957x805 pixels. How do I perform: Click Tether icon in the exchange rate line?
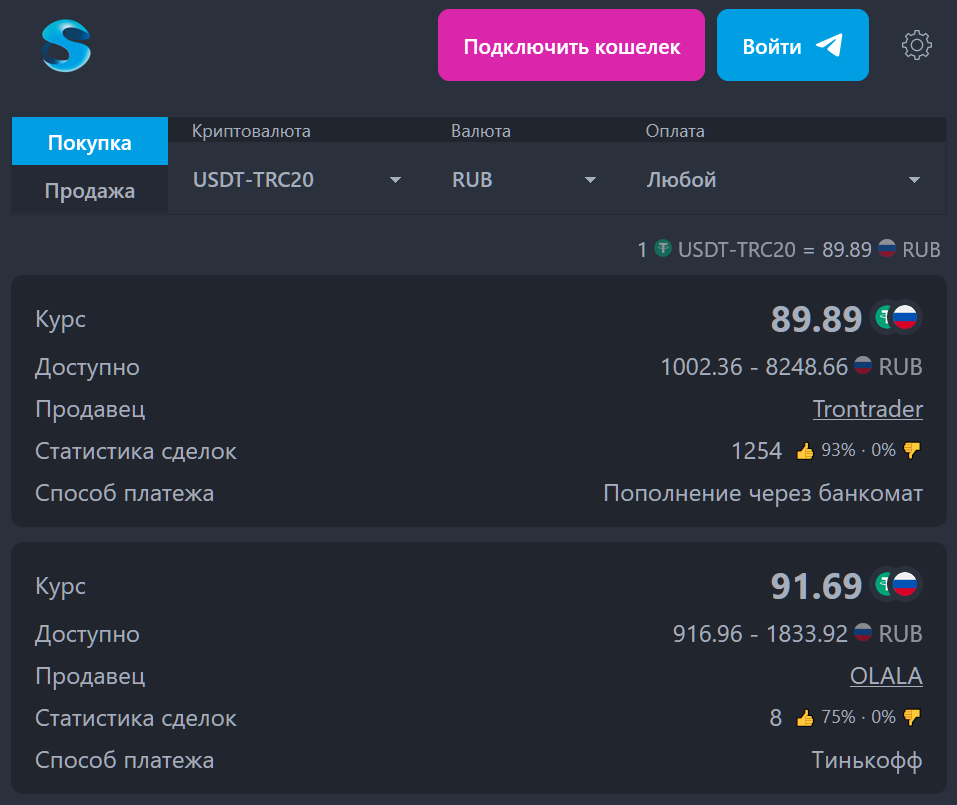click(x=663, y=248)
